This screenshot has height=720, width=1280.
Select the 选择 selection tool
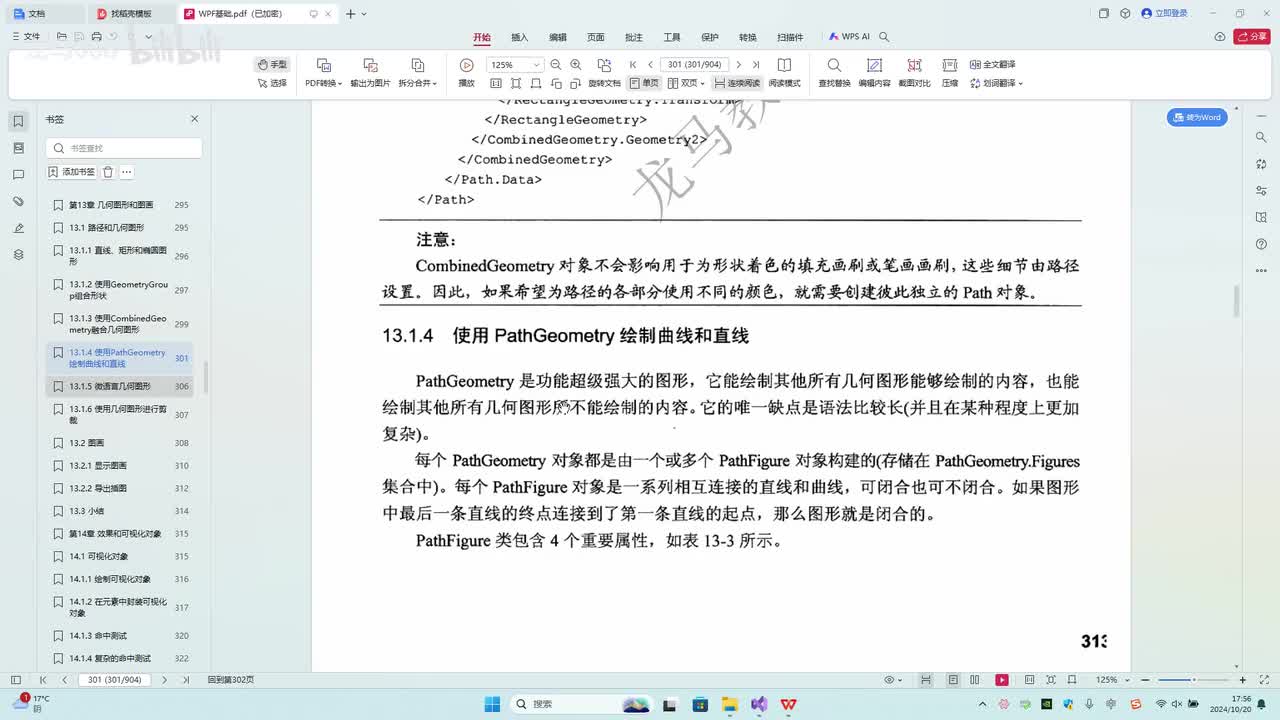coord(272,83)
